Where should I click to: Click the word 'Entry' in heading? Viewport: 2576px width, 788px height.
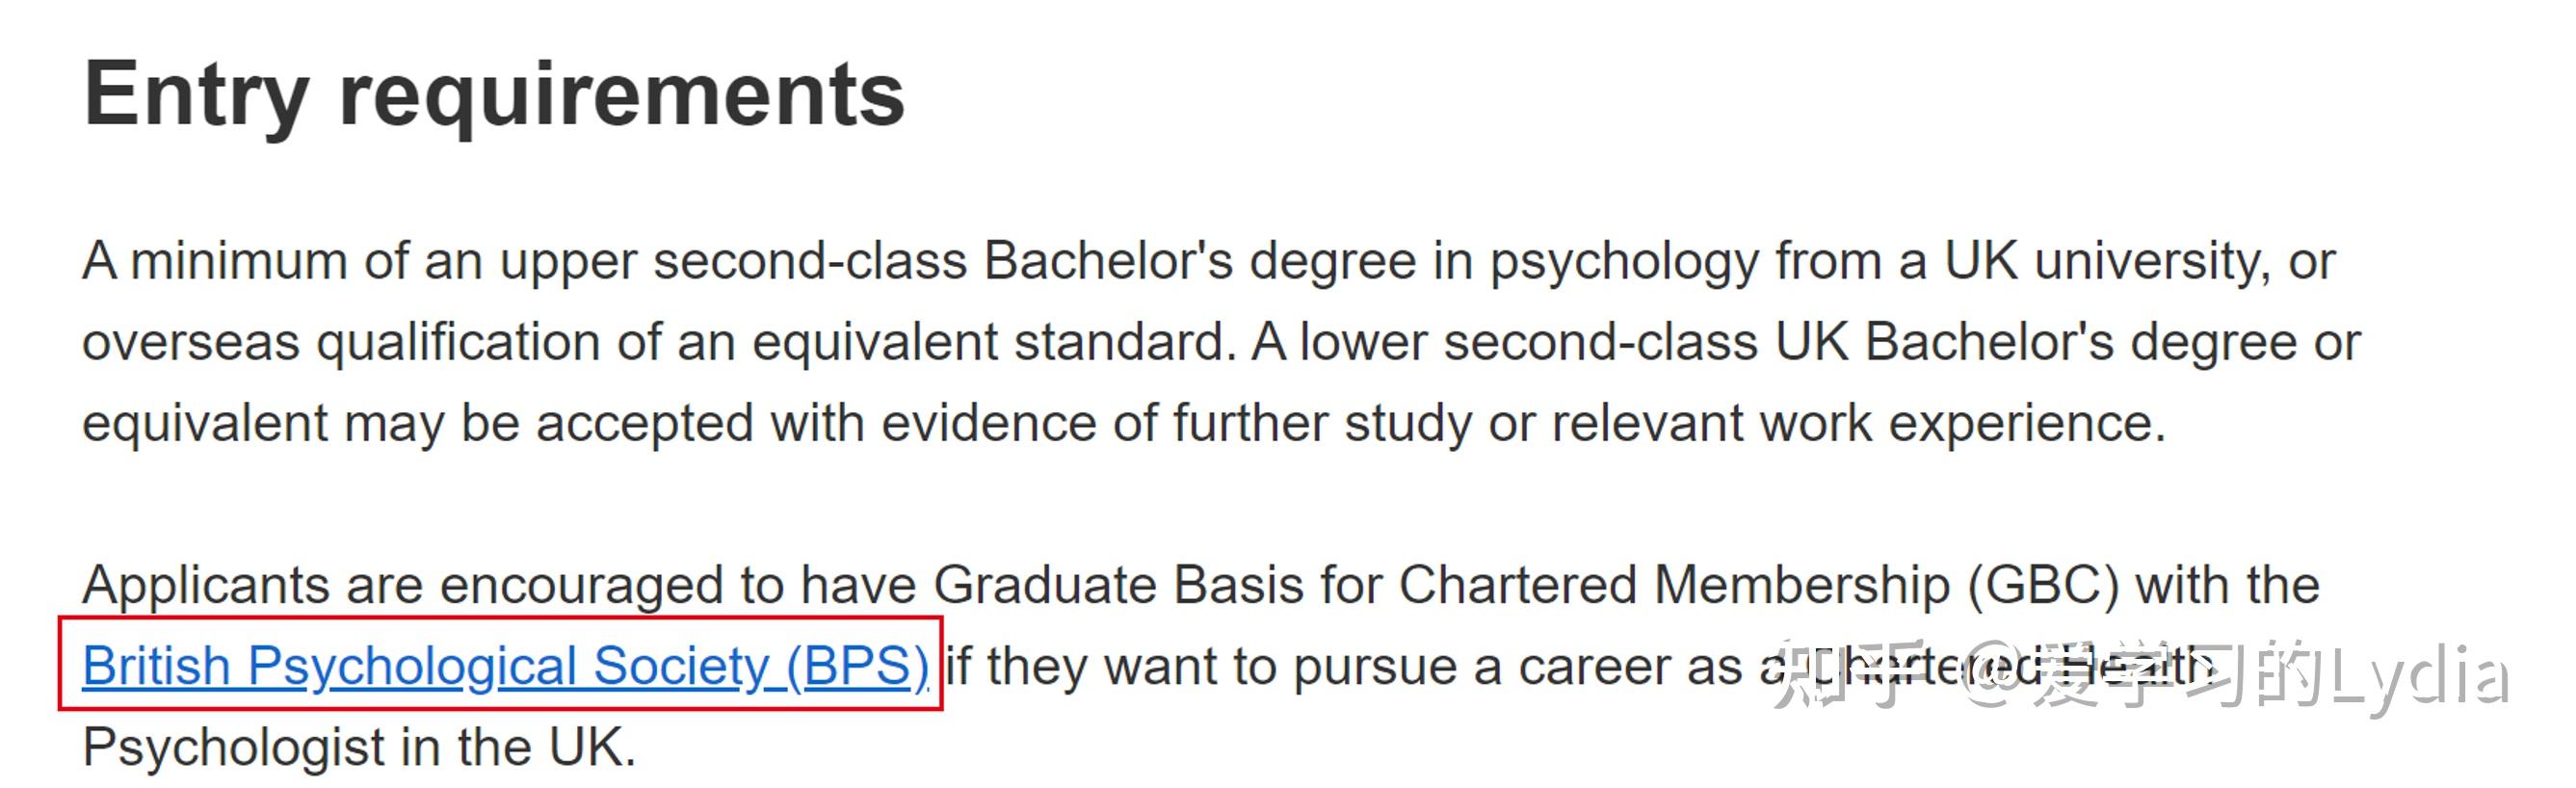point(196,95)
